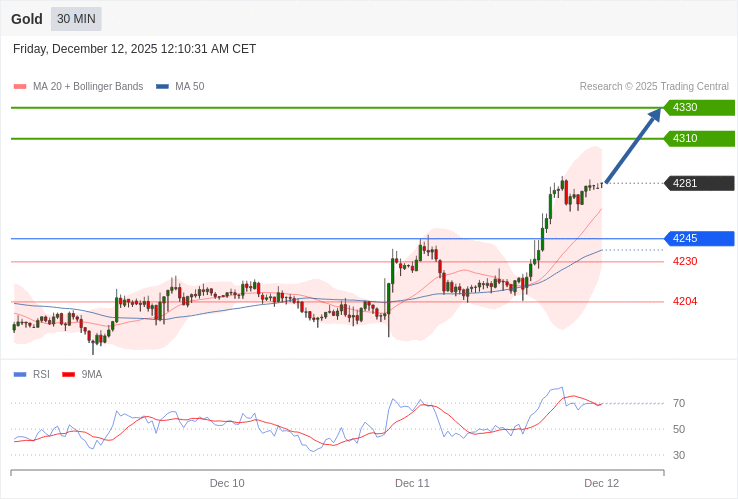Screen dimensions: 738x500
Task: Click the Dec 12 date axis label
Action: tap(601, 483)
